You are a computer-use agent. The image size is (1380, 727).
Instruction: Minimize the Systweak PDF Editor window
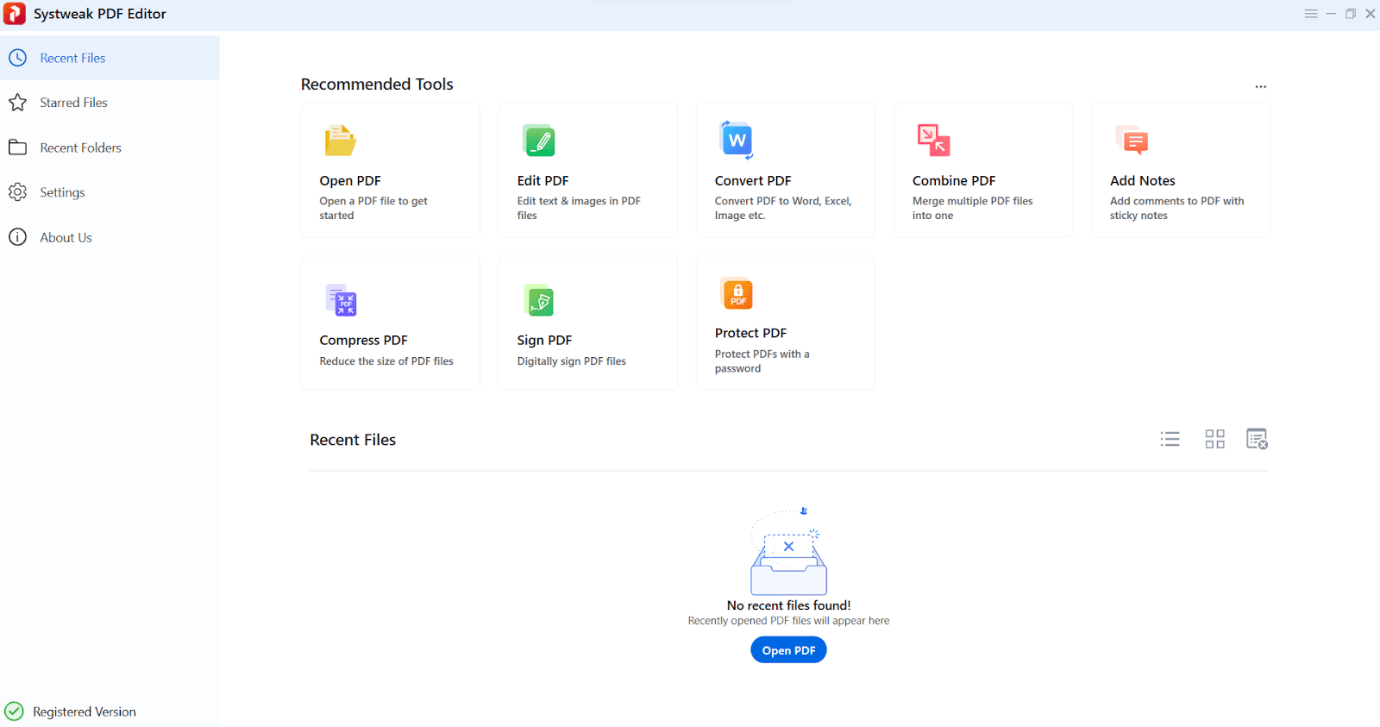(x=1331, y=14)
